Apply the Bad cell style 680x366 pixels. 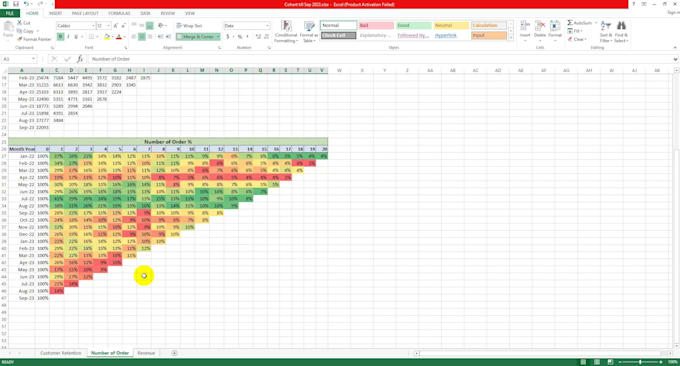pyautogui.click(x=376, y=26)
